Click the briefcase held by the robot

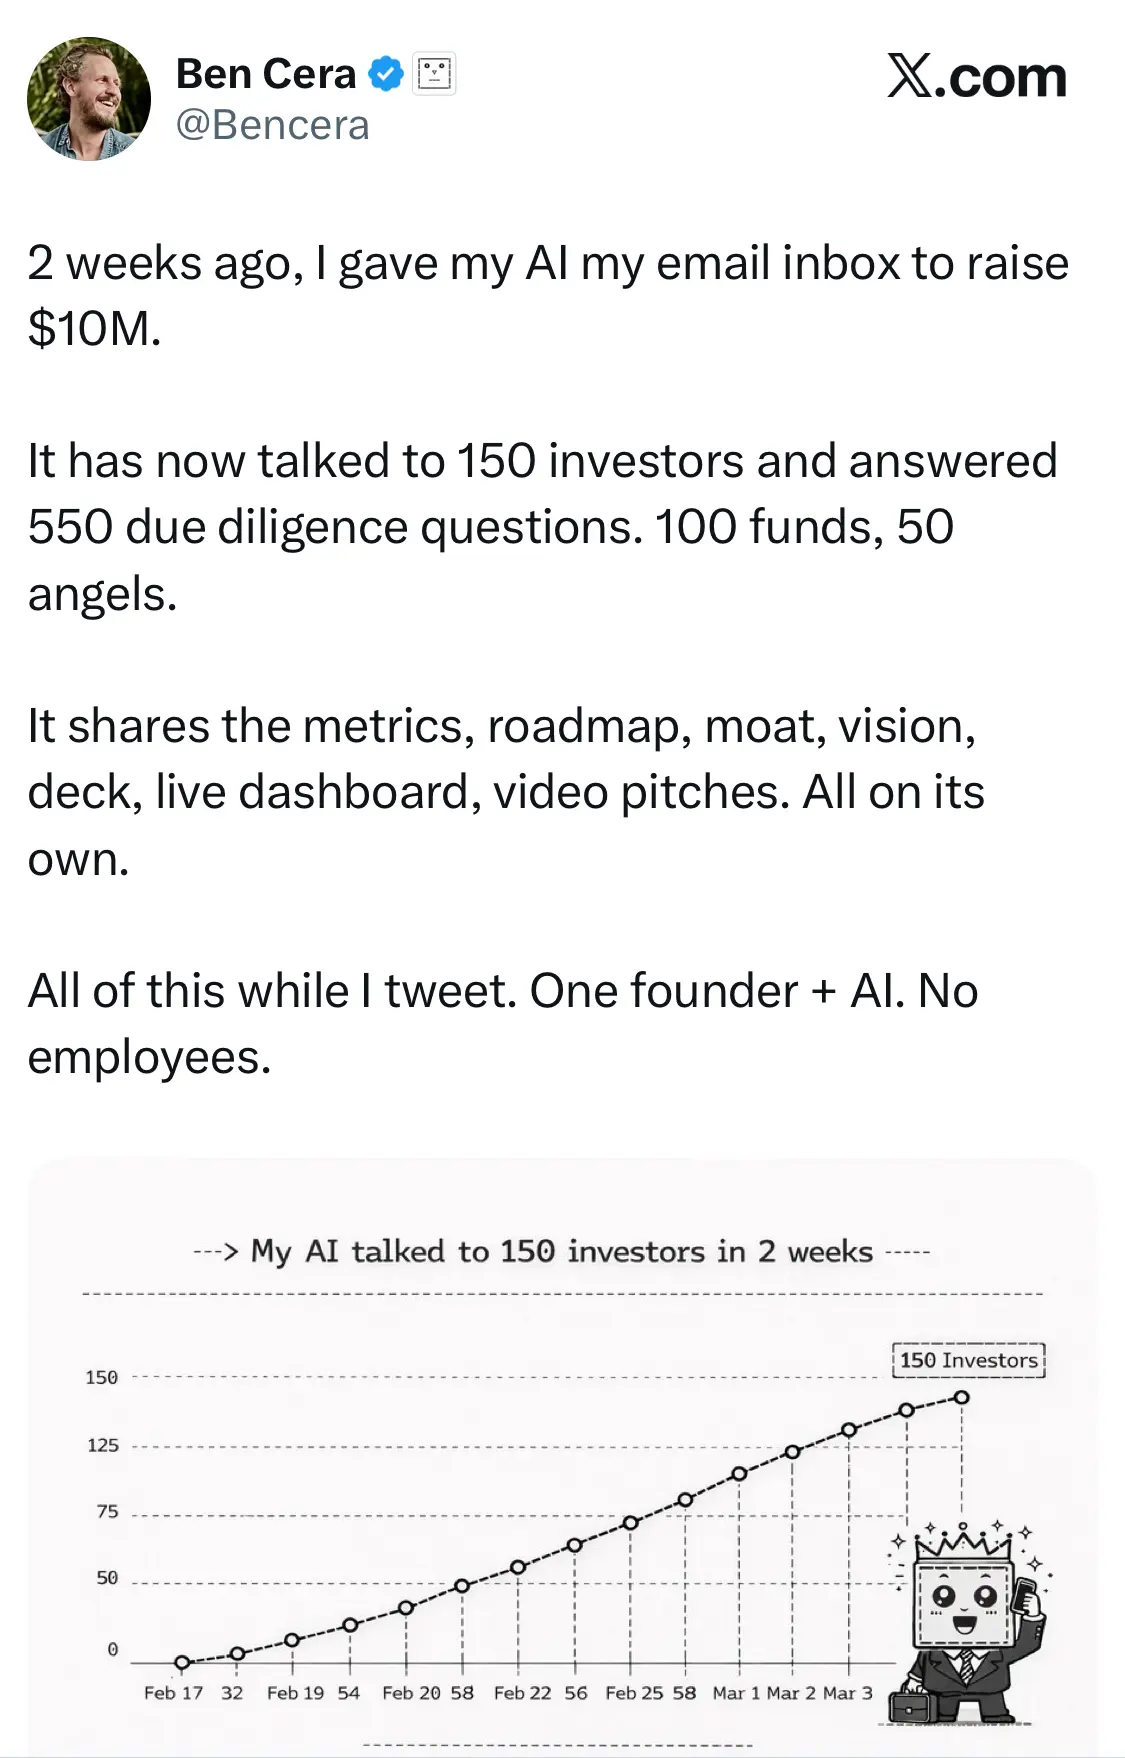909,1704
